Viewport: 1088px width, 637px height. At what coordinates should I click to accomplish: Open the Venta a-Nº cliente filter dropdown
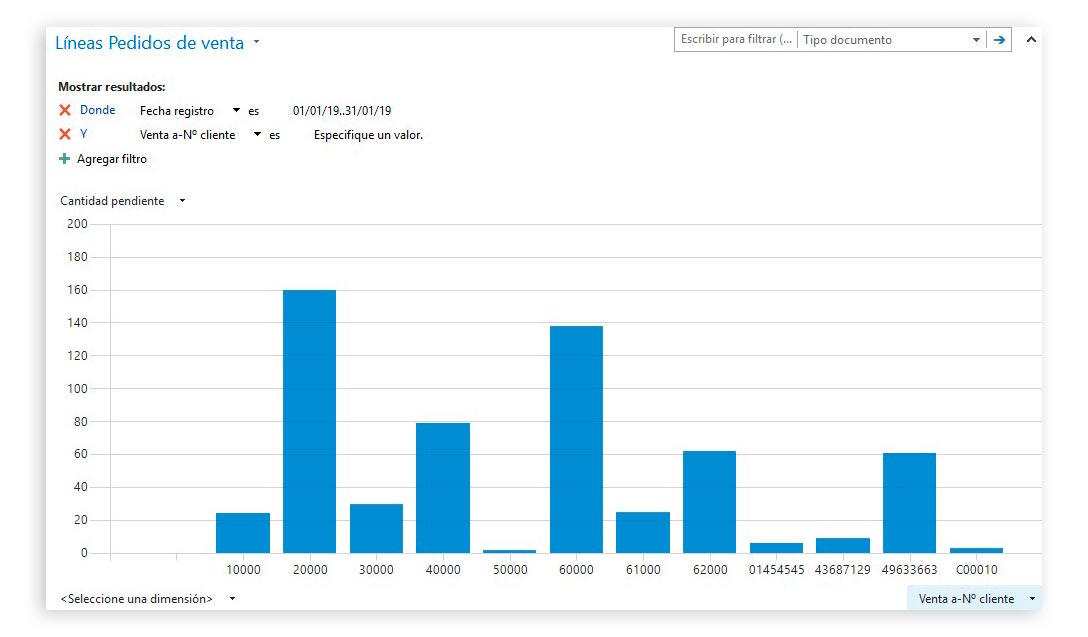point(257,135)
